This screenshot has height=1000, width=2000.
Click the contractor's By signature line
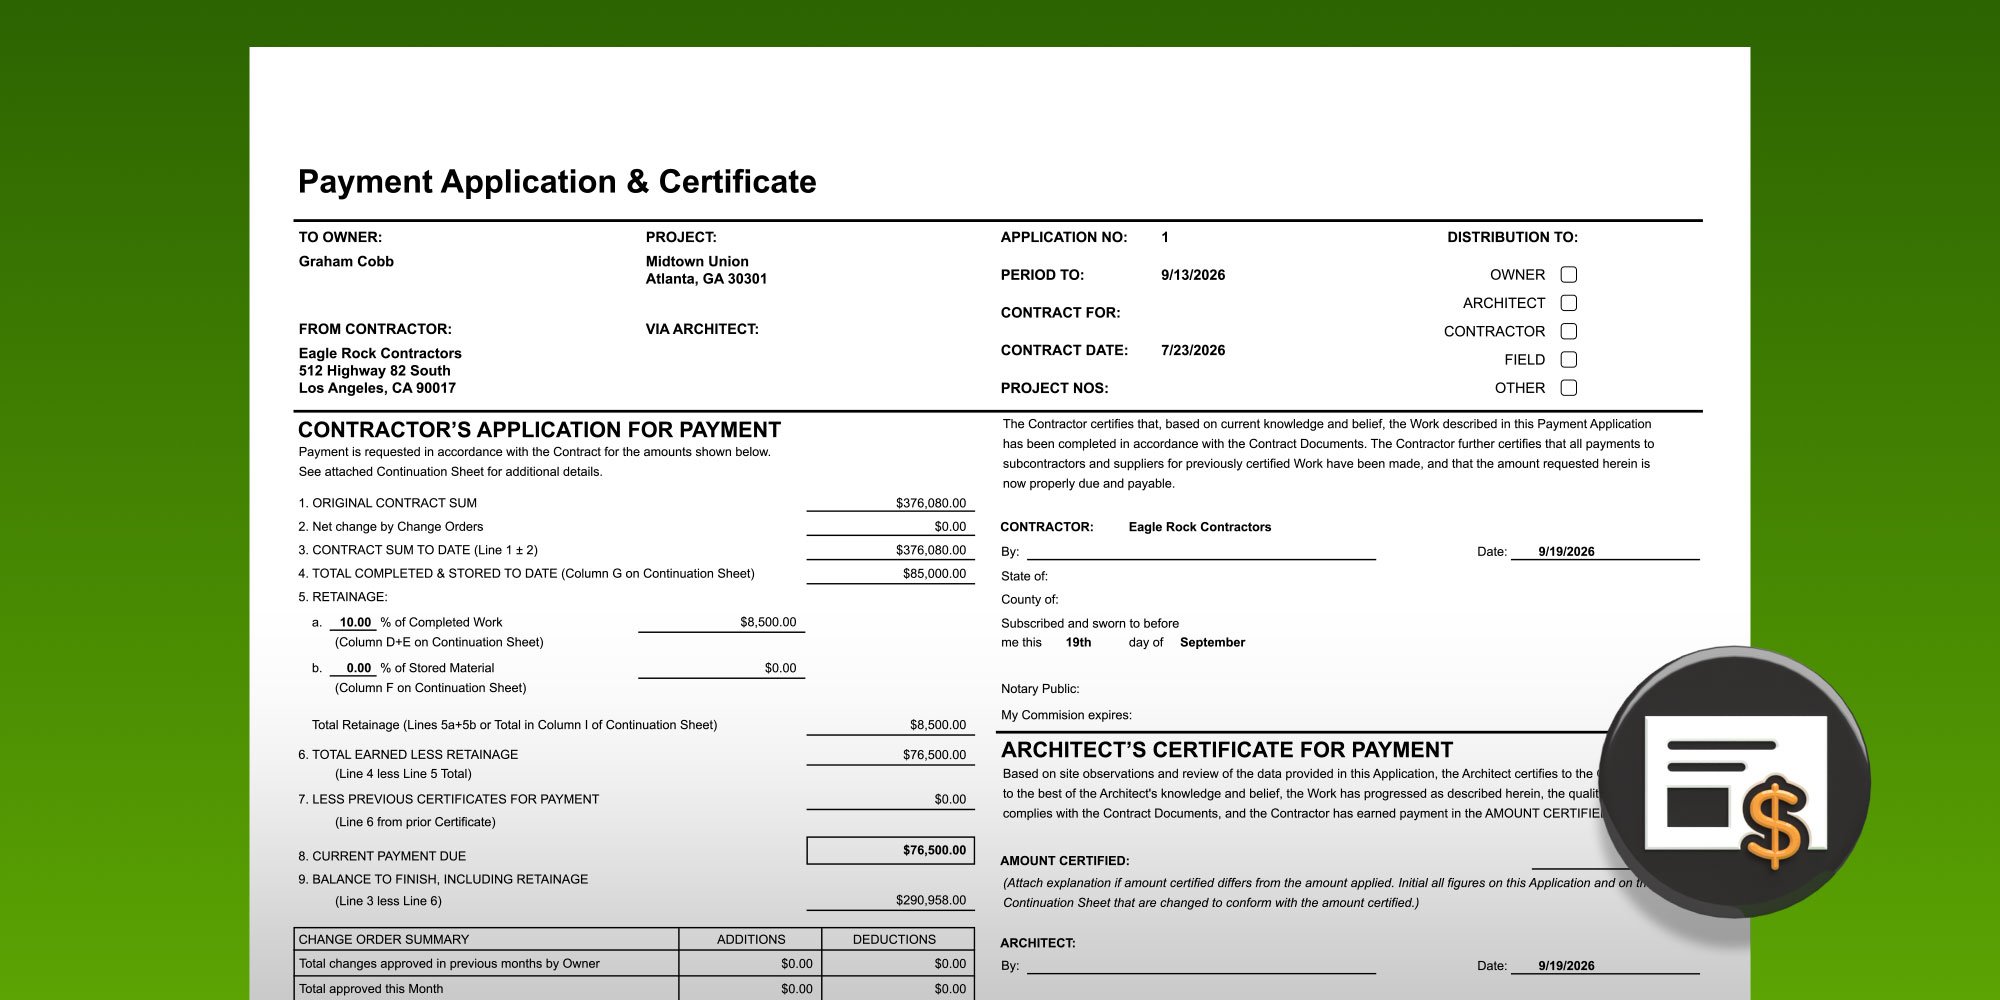(x=1200, y=553)
